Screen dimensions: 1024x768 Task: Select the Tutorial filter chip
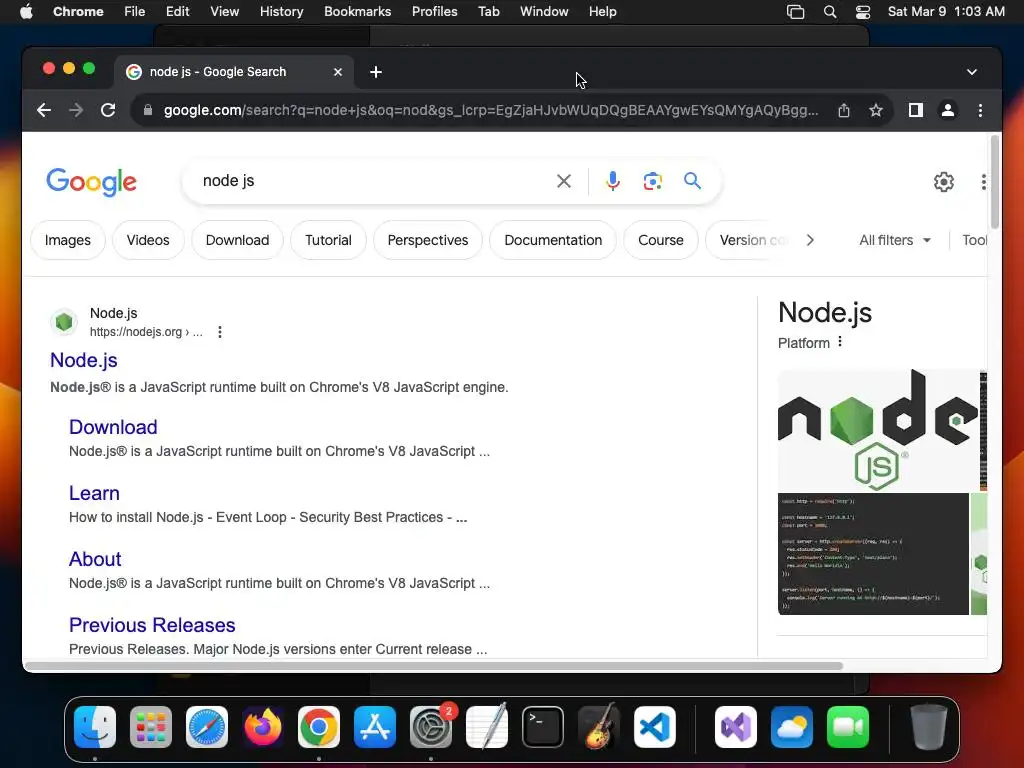(328, 240)
